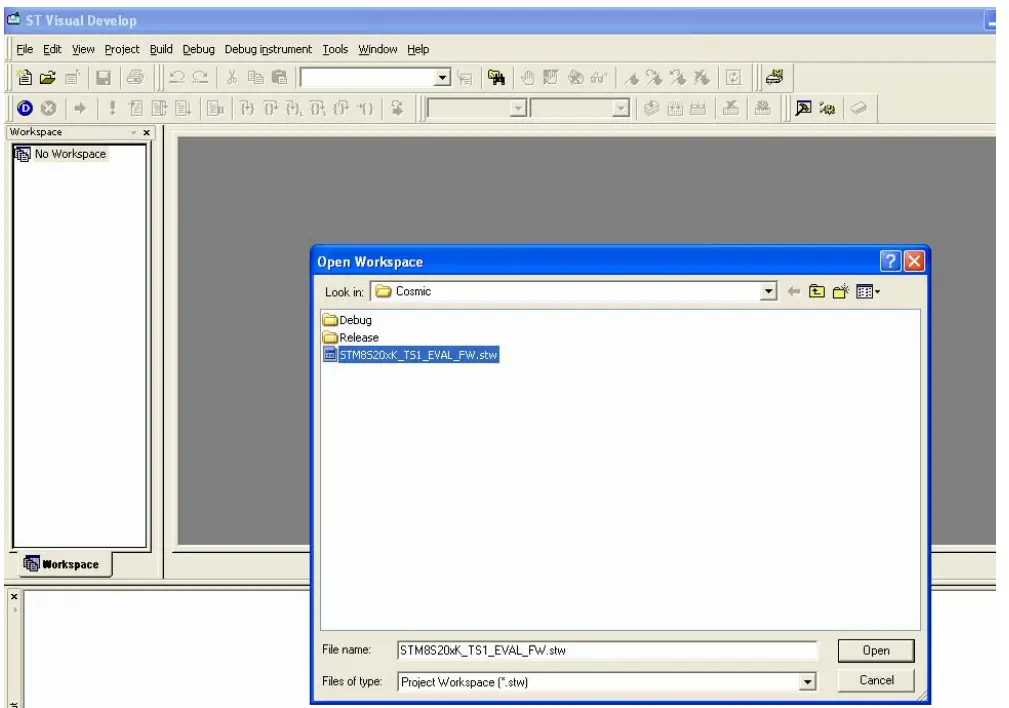
Task: Click the refresh icon in top toolbar
Action: click(x=733, y=78)
